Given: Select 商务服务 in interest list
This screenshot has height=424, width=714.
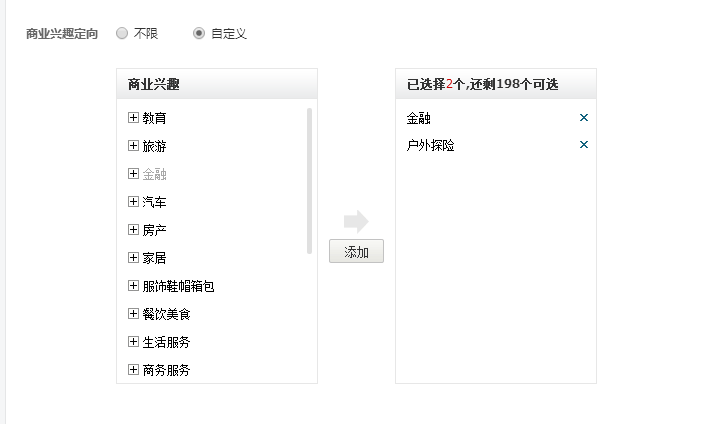Looking at the screenshot, I should click(x=166, y=370).
